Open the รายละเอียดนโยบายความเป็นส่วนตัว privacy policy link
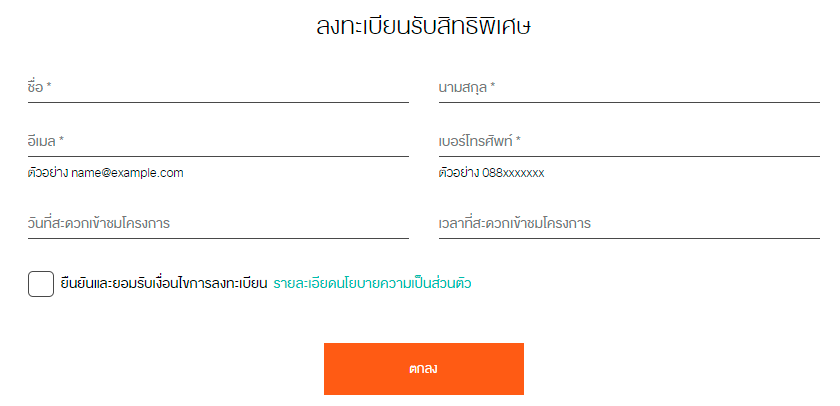This screenshot has width=840, height=406. click(x=372, y=283)
